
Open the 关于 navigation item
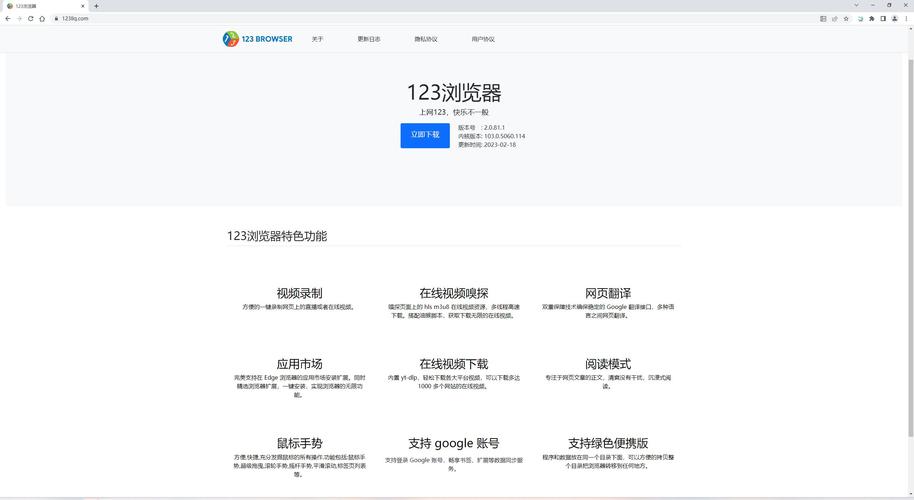(317, 39)
